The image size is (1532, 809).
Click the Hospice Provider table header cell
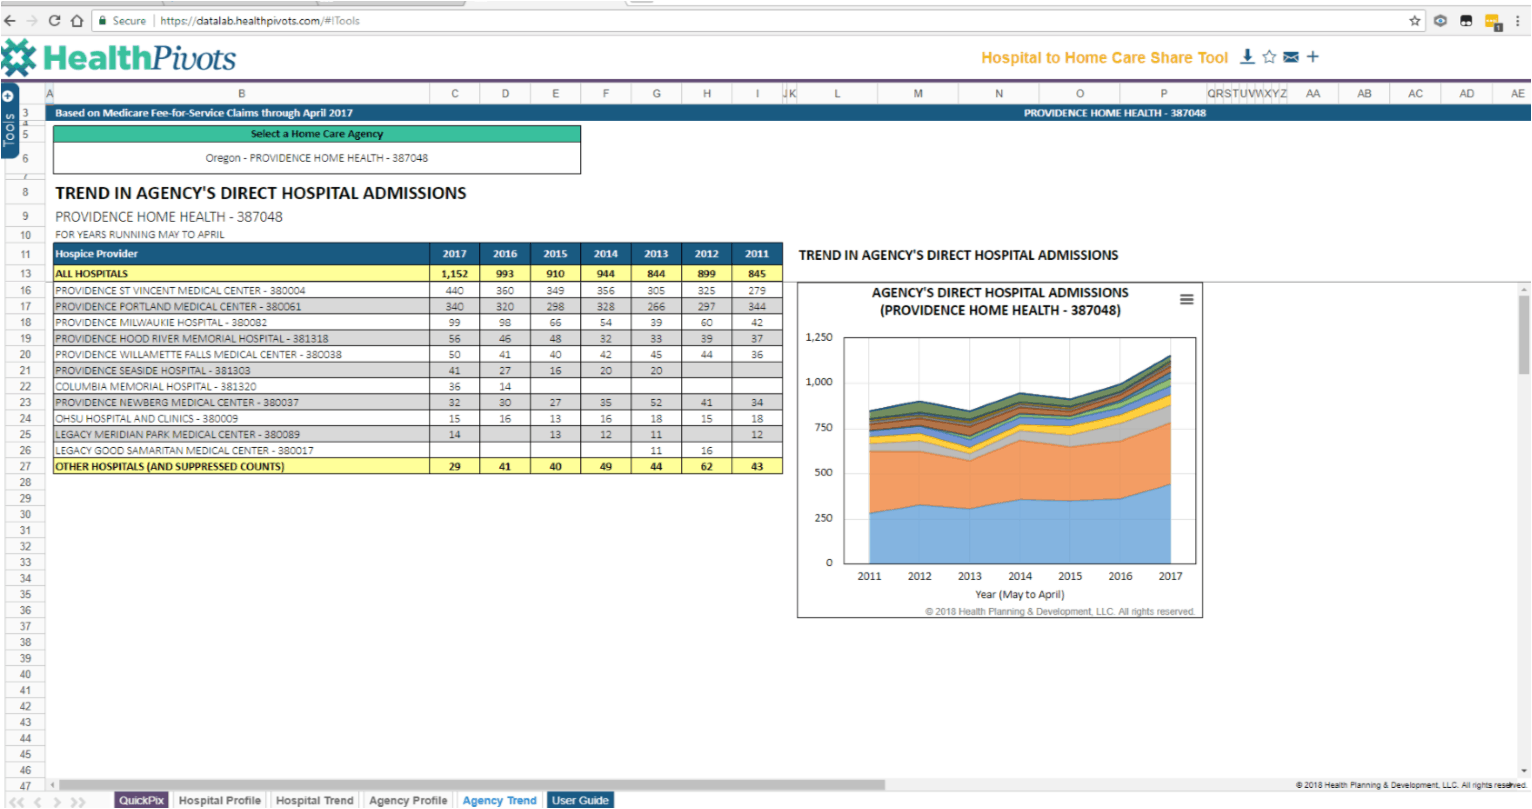pyautogui.click(x=242, y=254)
